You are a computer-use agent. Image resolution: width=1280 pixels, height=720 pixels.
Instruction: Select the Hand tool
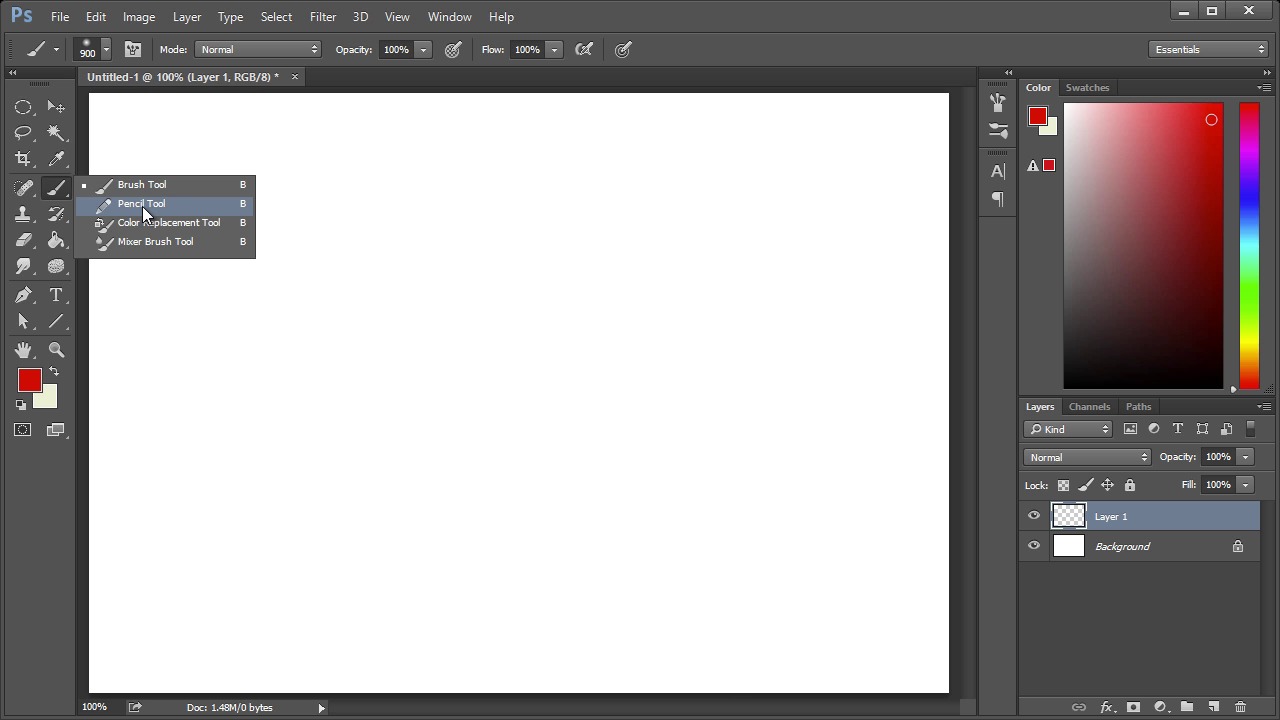pos(23,350)
